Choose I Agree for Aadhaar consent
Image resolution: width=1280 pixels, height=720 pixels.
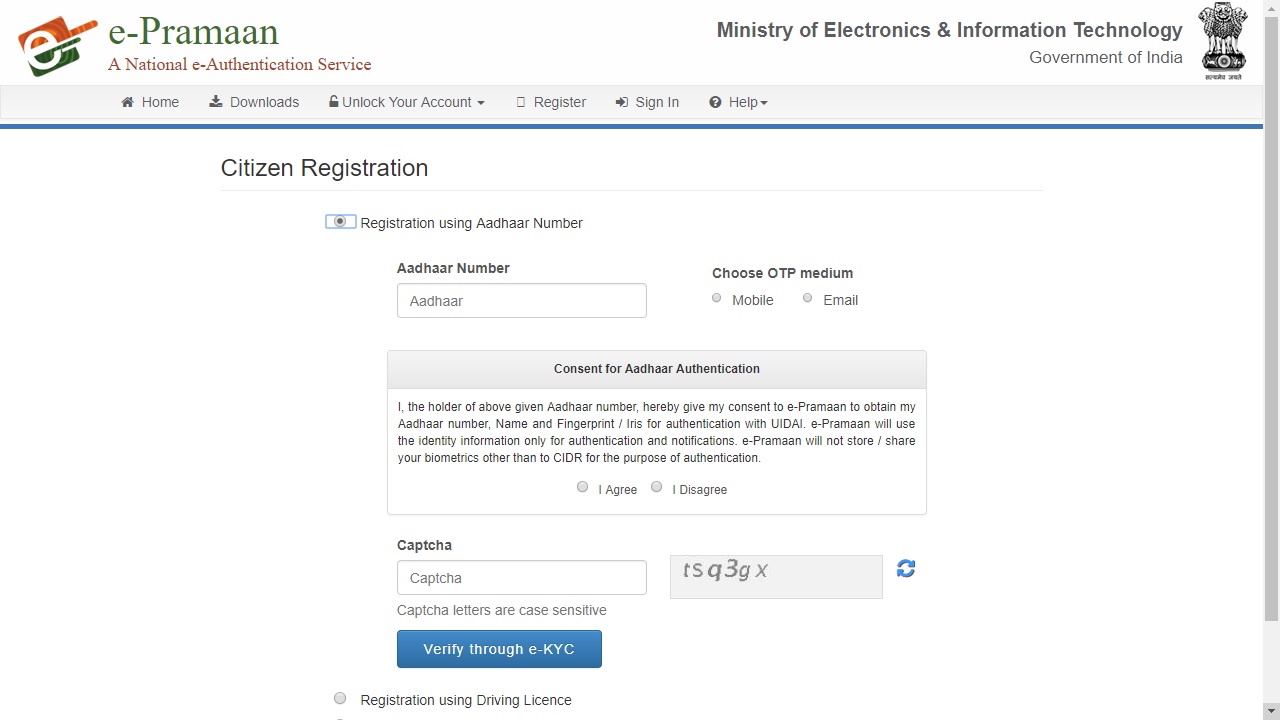tap(582, 487)
